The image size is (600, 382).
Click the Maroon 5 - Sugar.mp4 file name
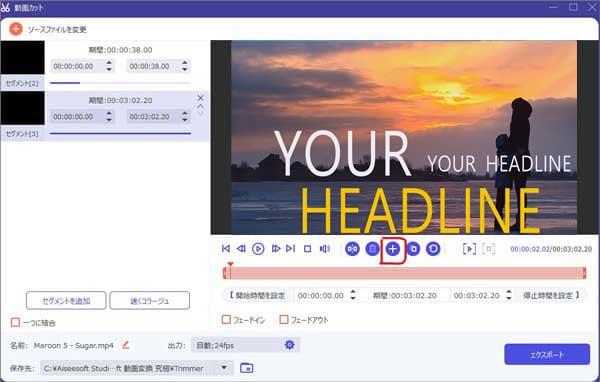click(x=73, y=345)
